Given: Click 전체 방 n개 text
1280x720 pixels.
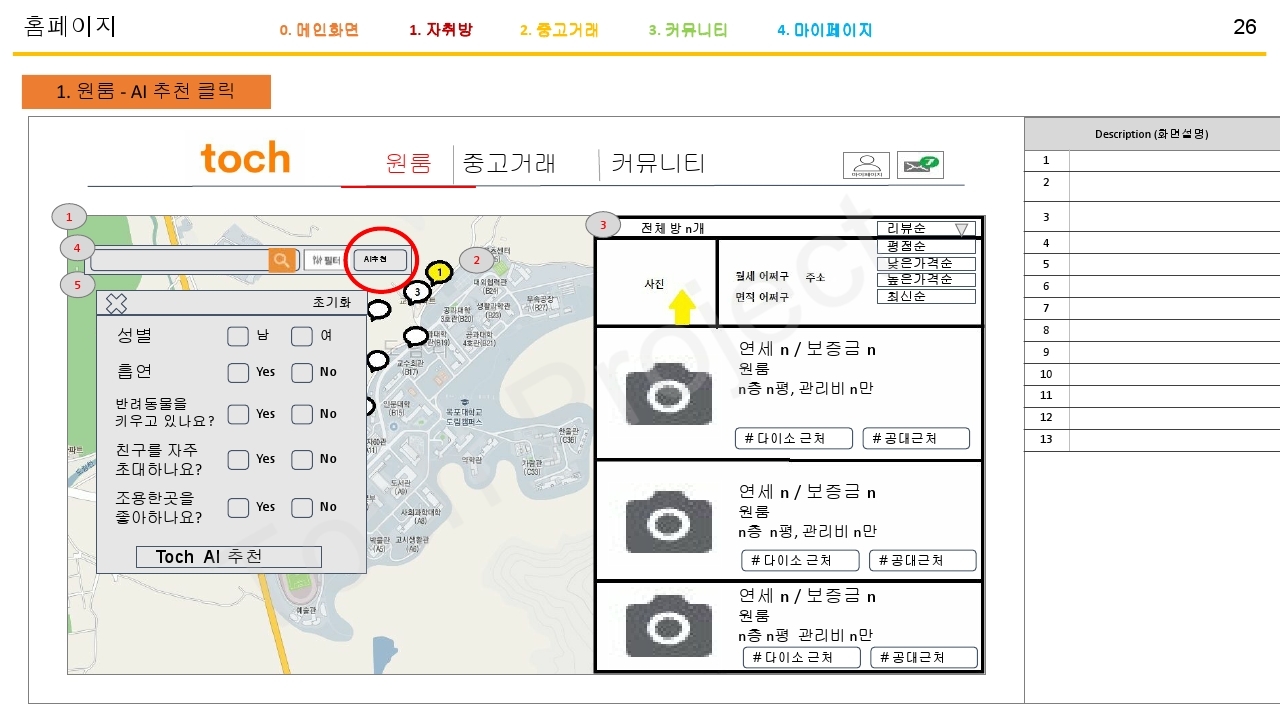Looking at the screenshot, I should [673, 229].
